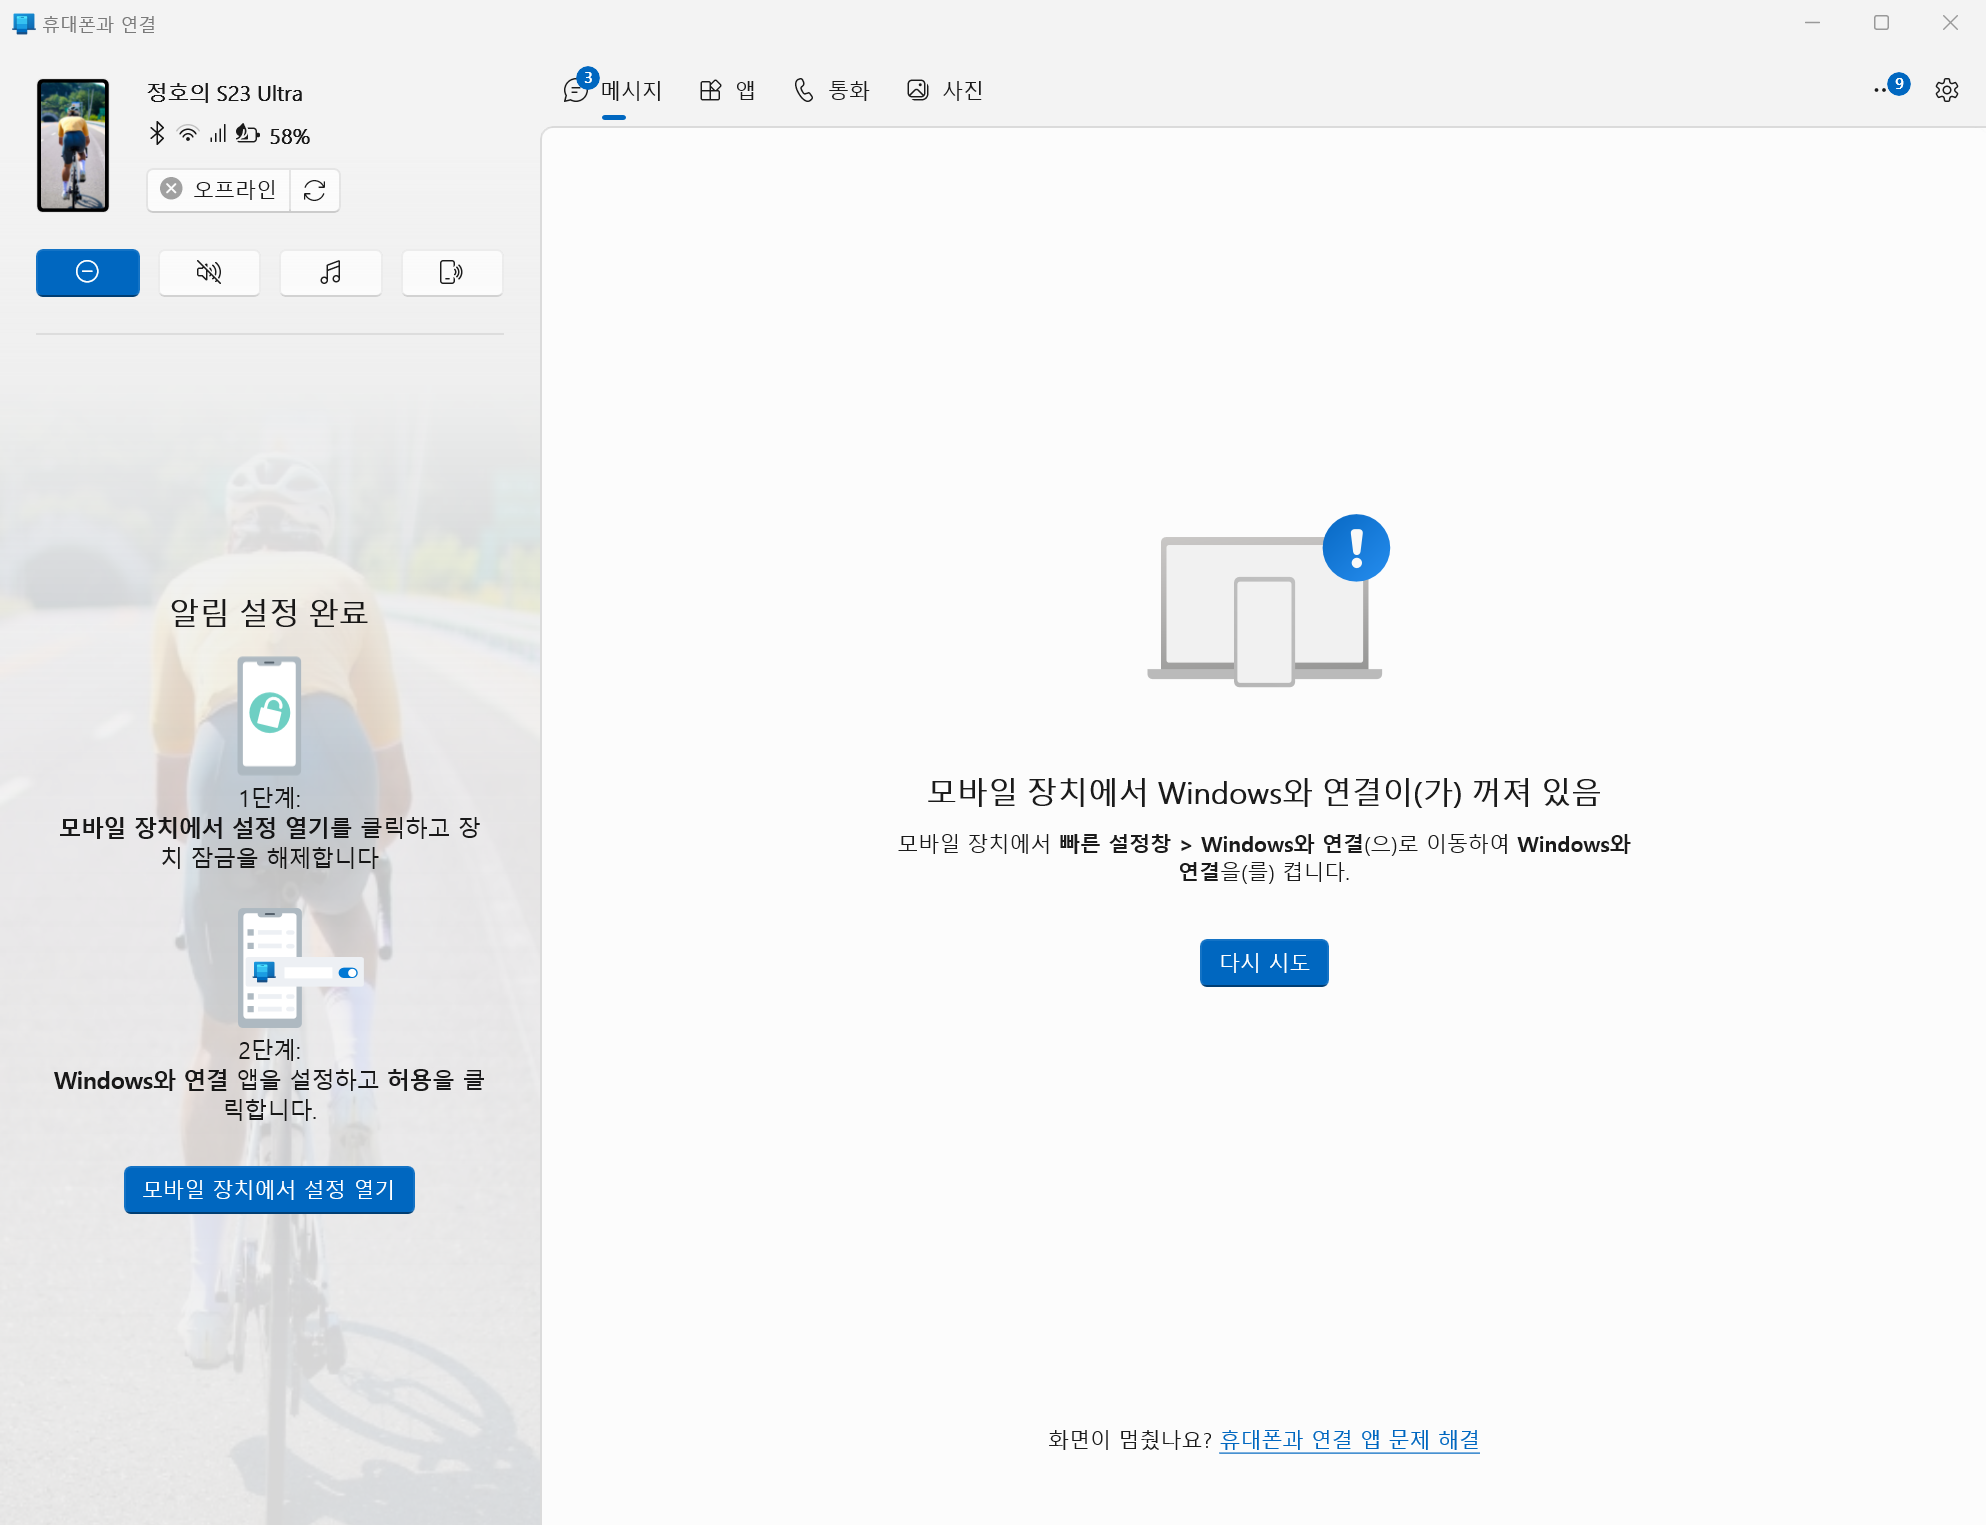Open the 메시지 tab
This screenshot has width=1986, height=1525.
point(614,91)
